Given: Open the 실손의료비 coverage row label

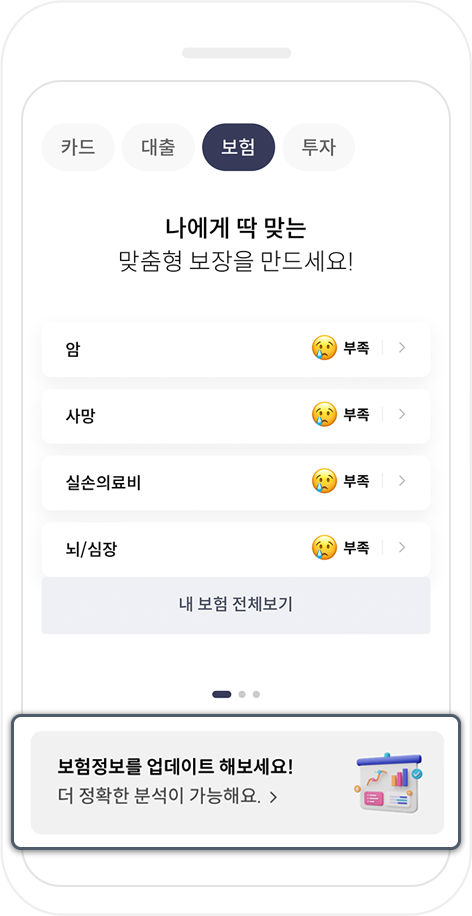Looking at the screenshot, I should click(103, 483).
